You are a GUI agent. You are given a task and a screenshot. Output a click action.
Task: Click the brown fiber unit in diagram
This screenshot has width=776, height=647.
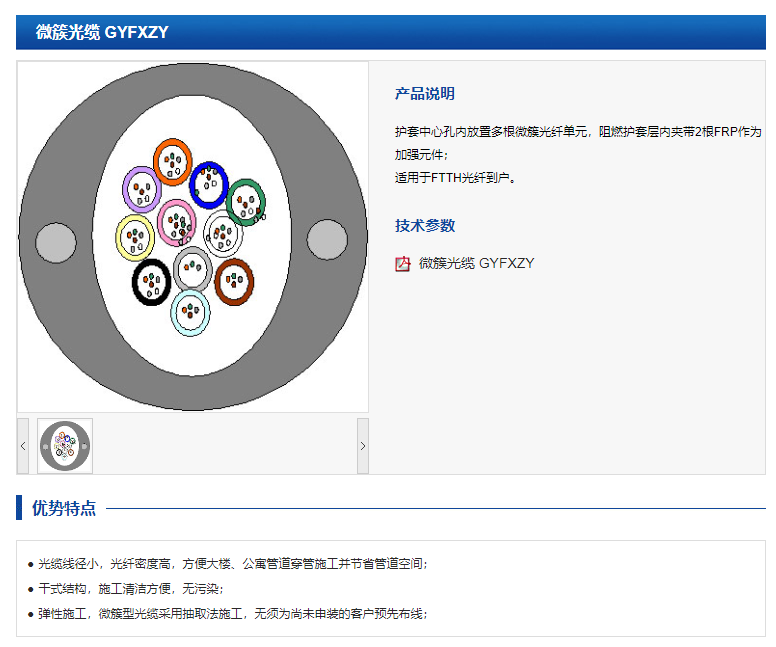[x=234, y=281]
